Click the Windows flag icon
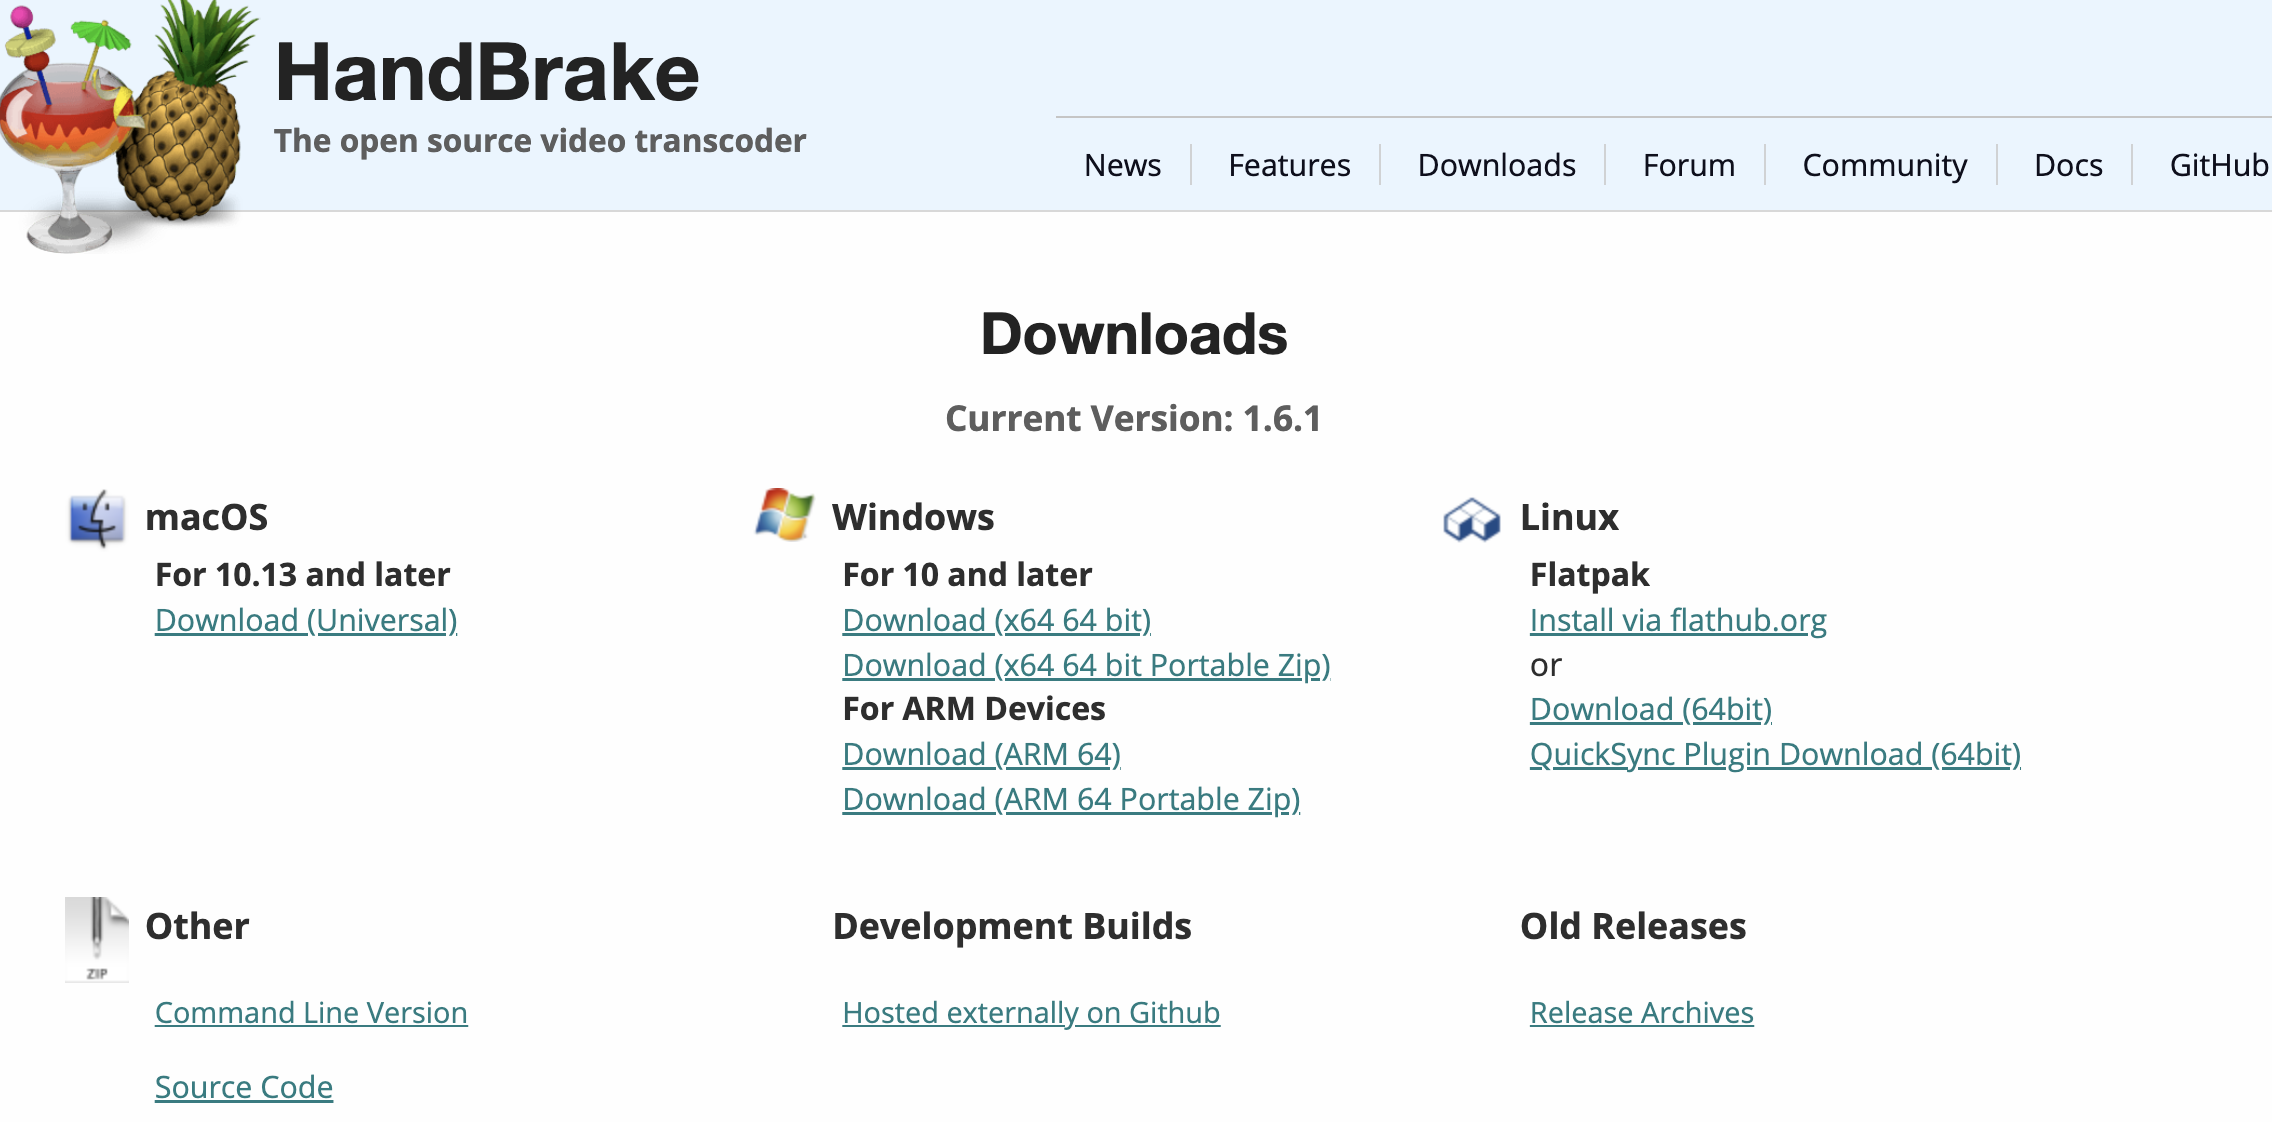The height and width of the screenshot is (1122, 2272). pyautogui.click(x=785, y=515)
